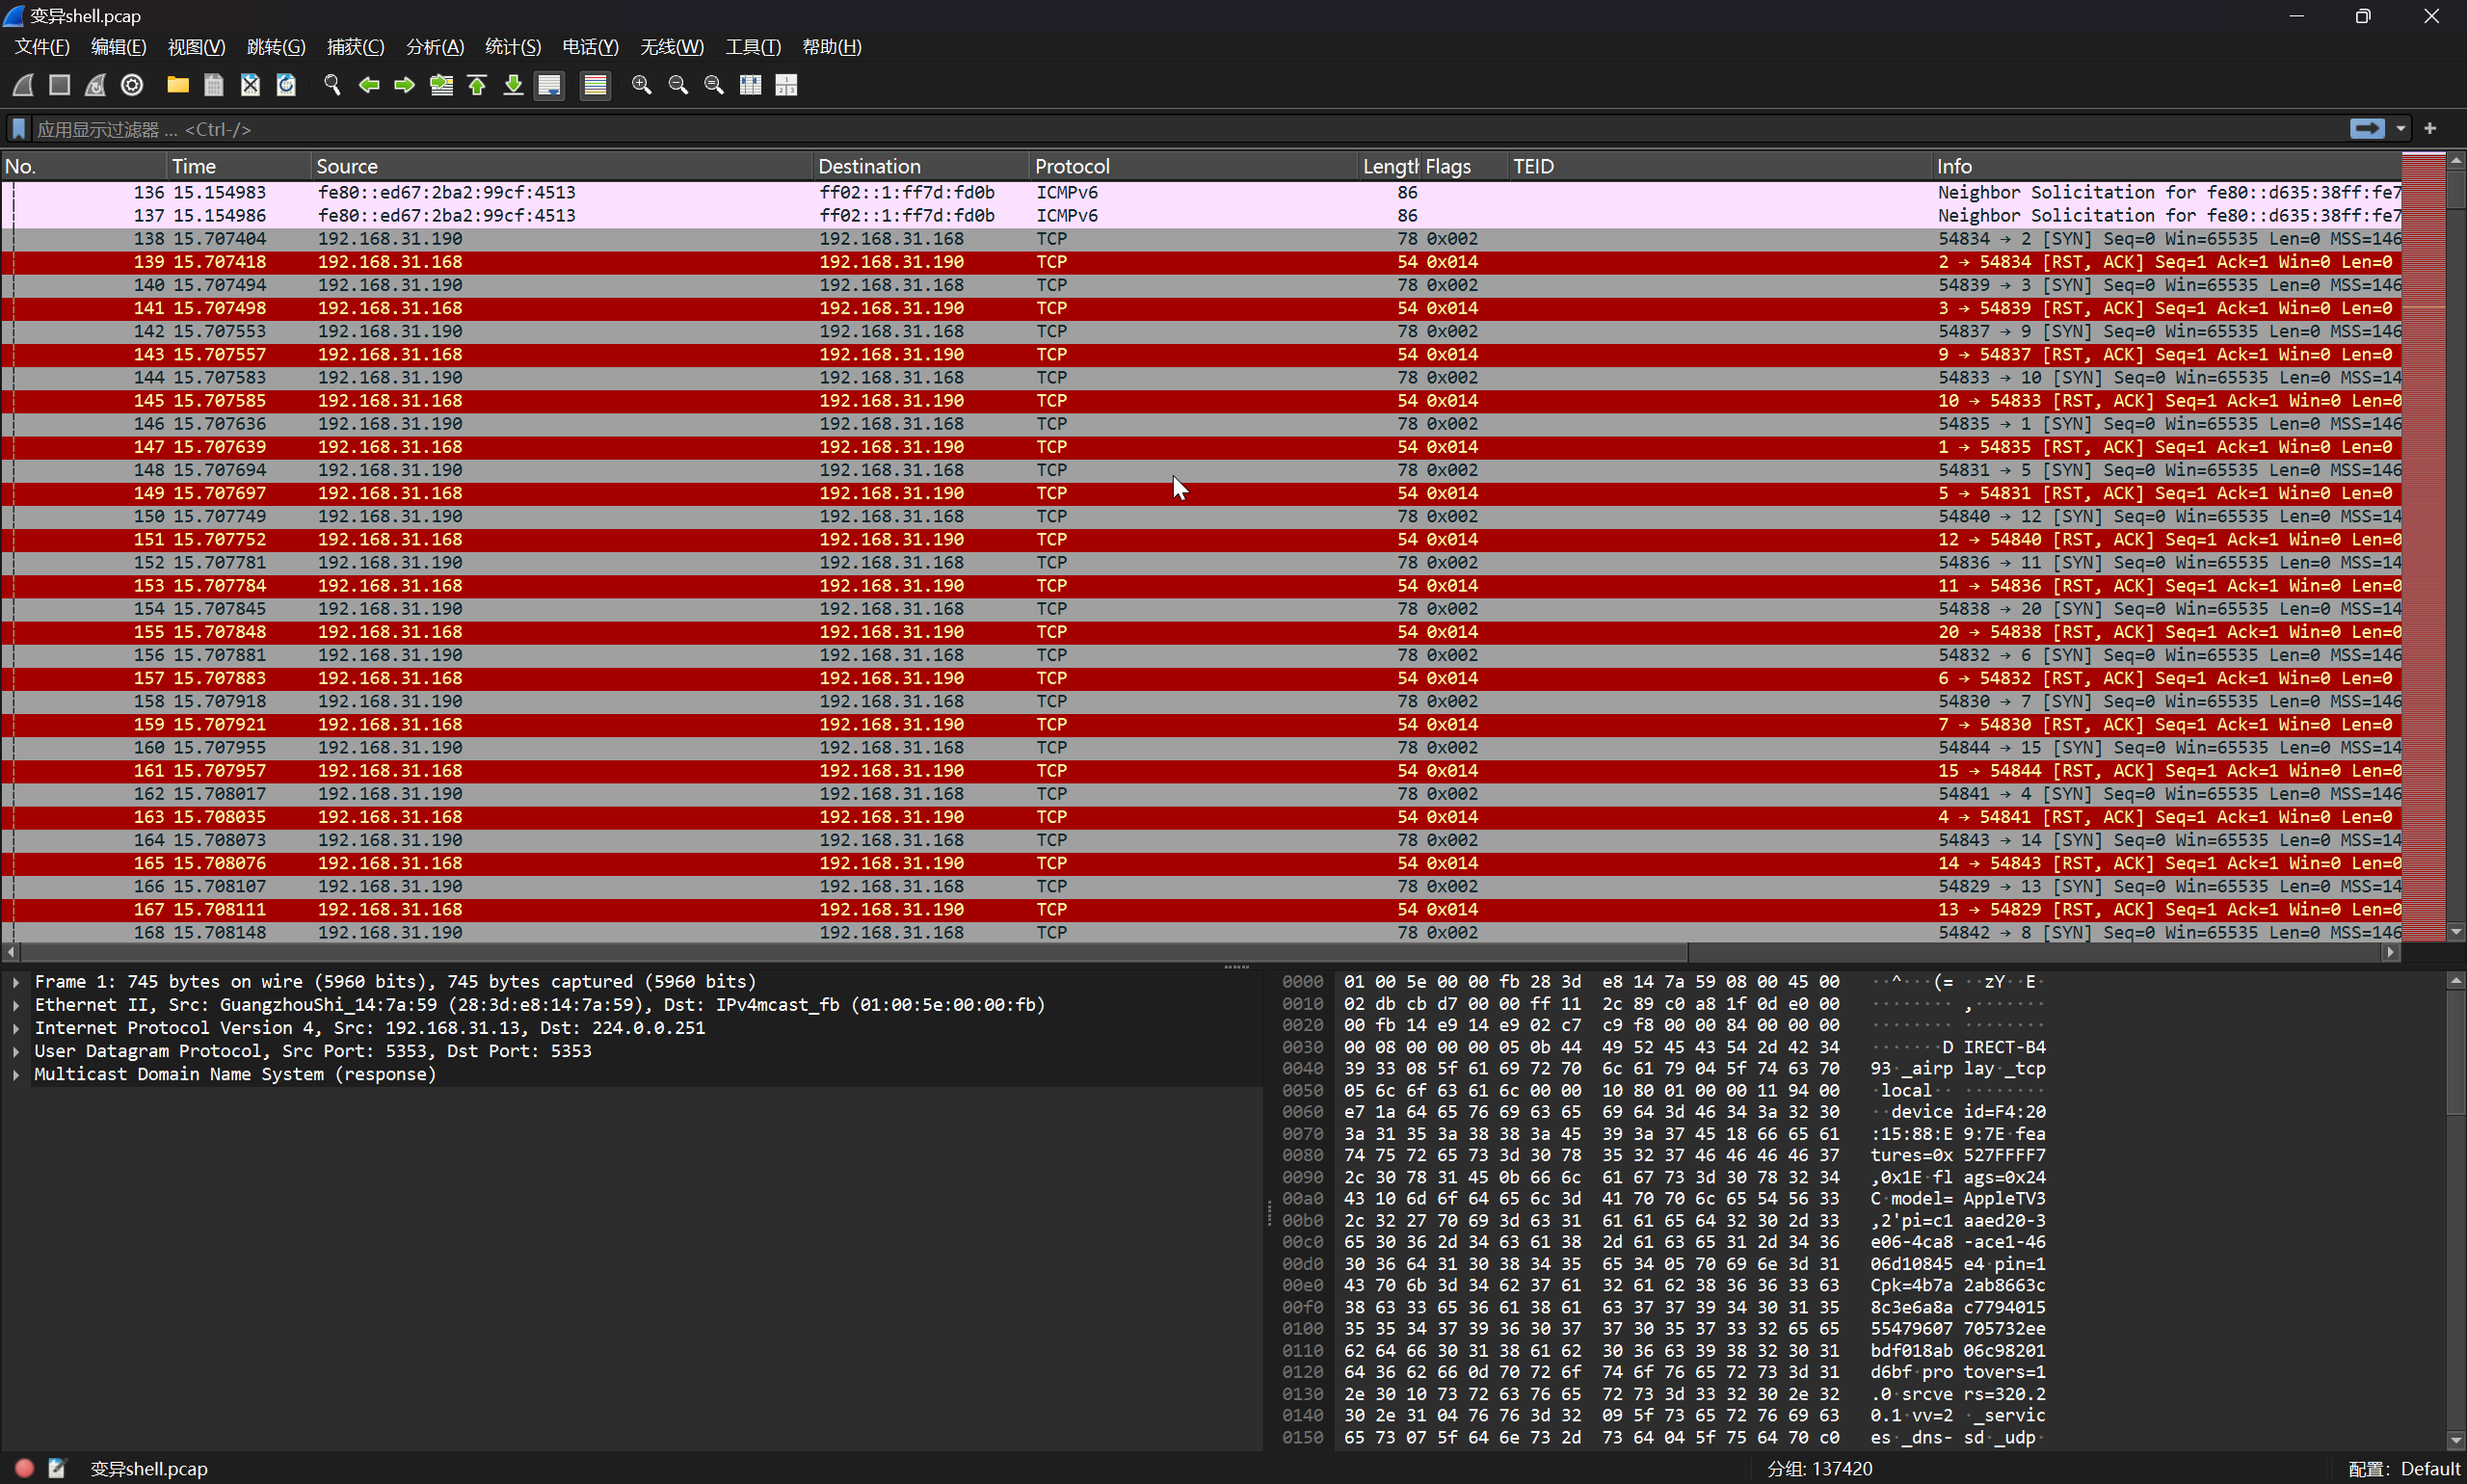Image resolution: width=2467 pixels, height=1484 pixels.
Task: Select packet 160 row to port 15
Action: point(1200,748)
